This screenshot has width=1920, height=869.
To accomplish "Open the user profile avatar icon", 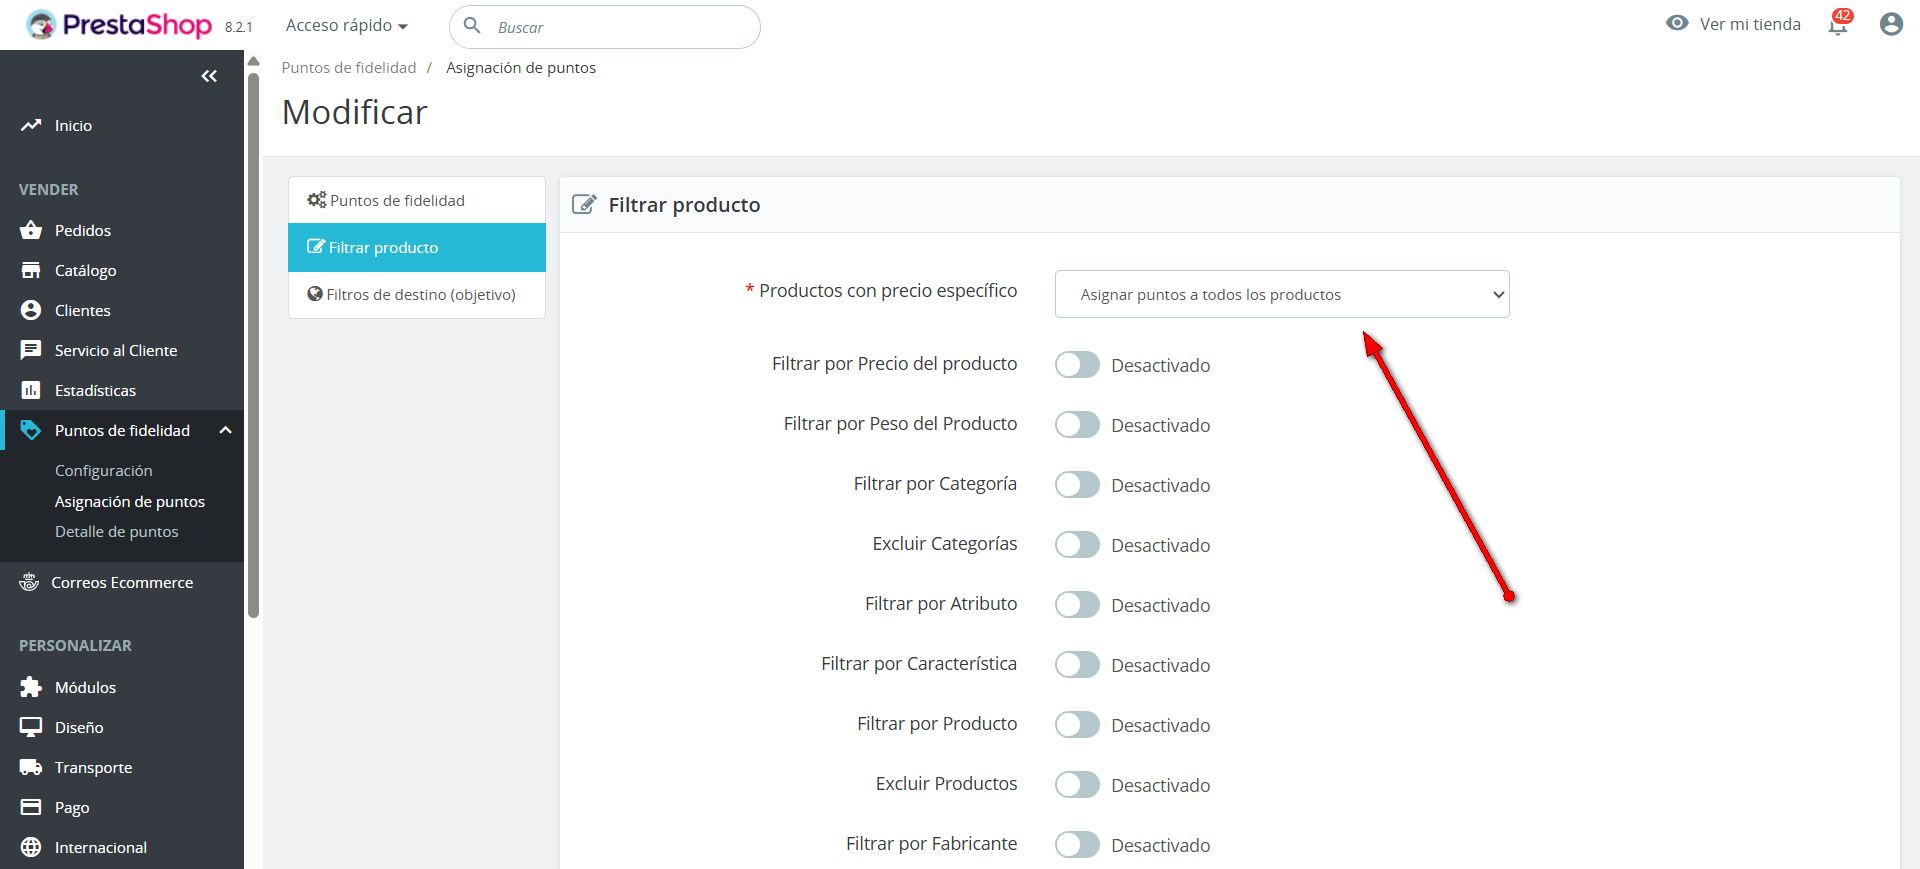I will [1890, 24].
